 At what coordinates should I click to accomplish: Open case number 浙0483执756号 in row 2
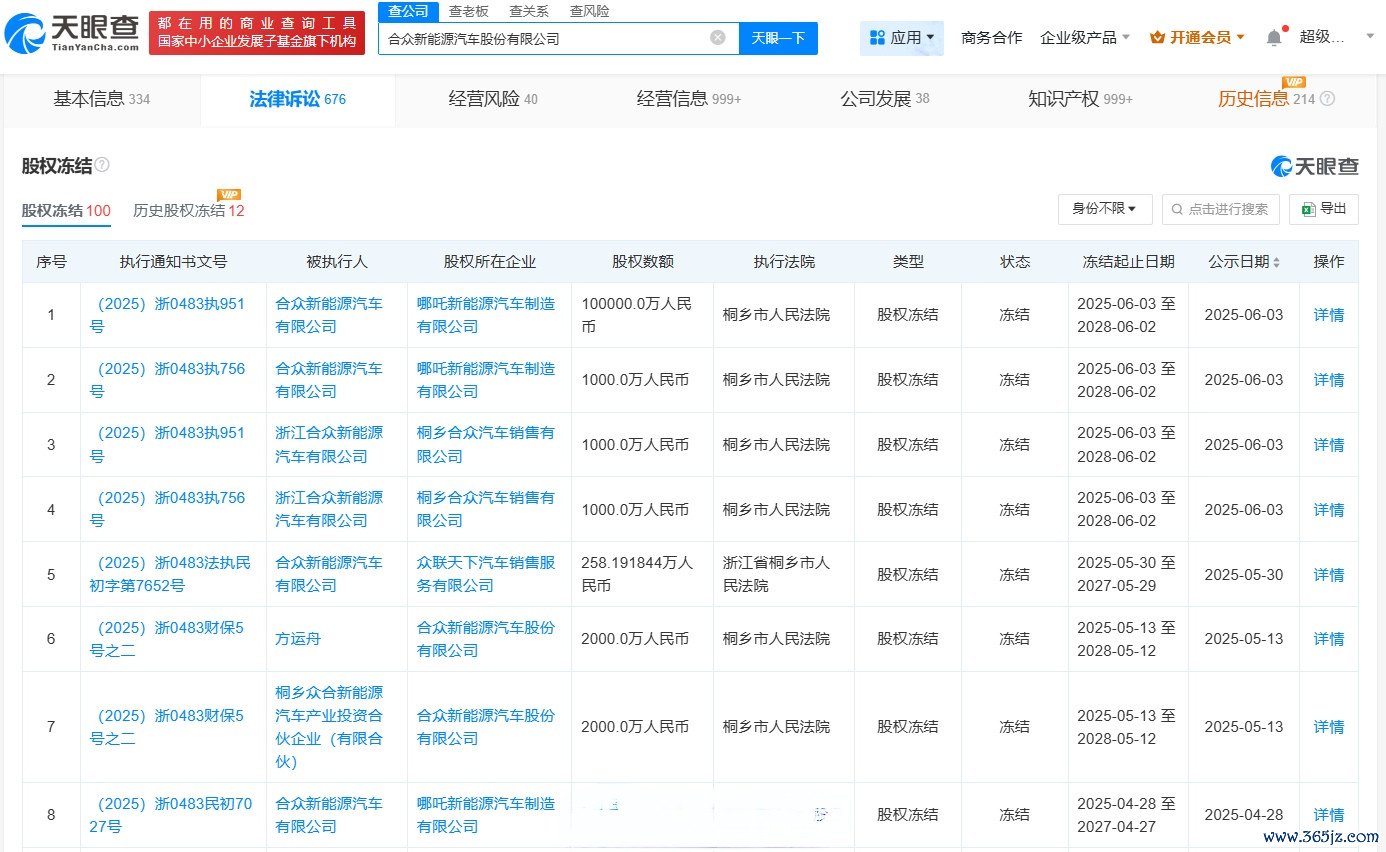pyautogui.click(x=167, y=380)
